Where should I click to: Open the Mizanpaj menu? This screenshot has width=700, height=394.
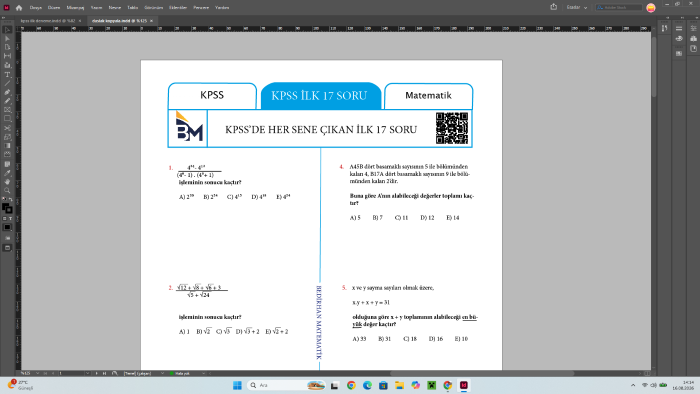click(75, 8)
